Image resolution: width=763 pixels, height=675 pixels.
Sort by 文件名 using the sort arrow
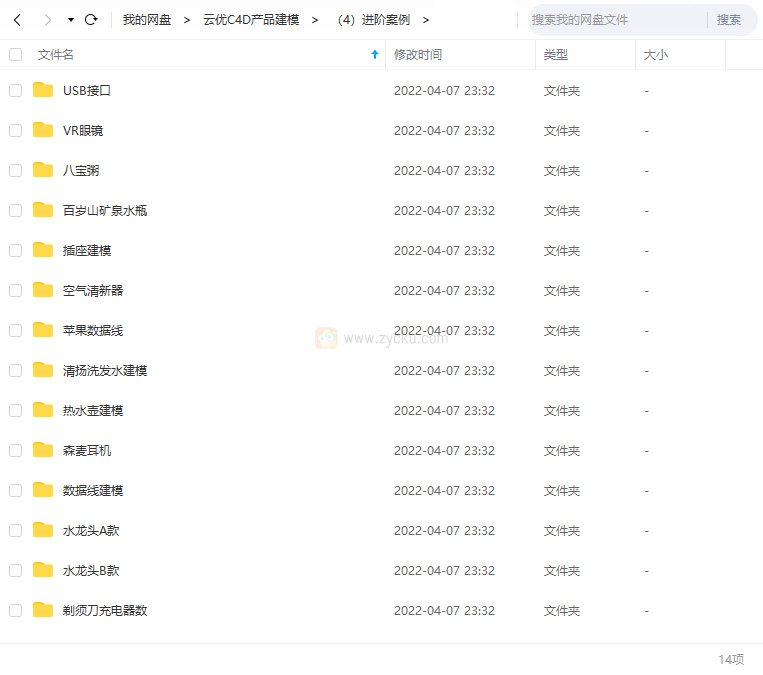click(375, 55)
